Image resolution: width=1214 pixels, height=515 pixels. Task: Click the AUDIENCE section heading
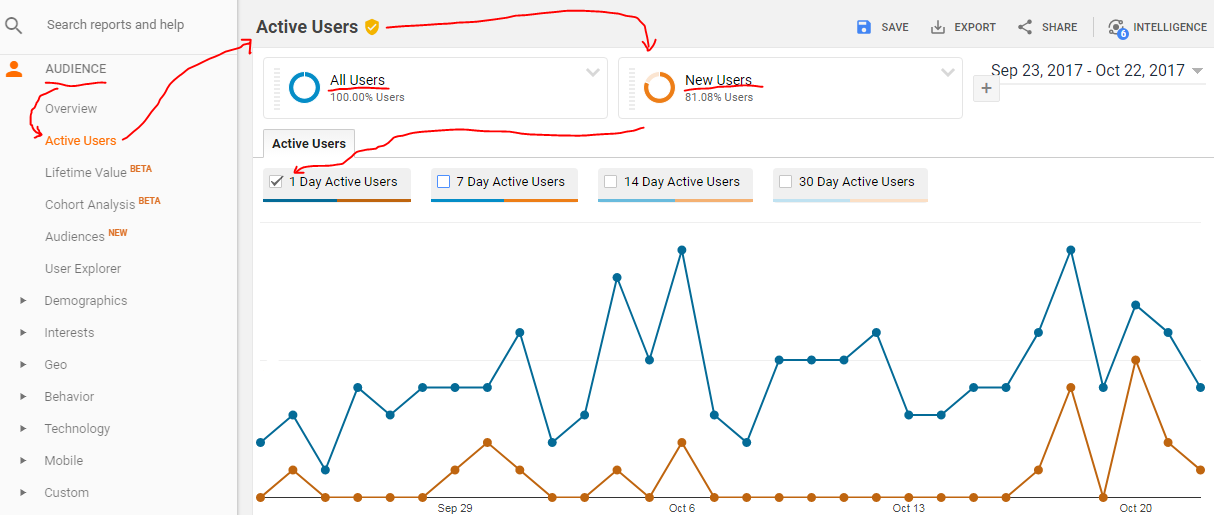click(x=75, y=69)
